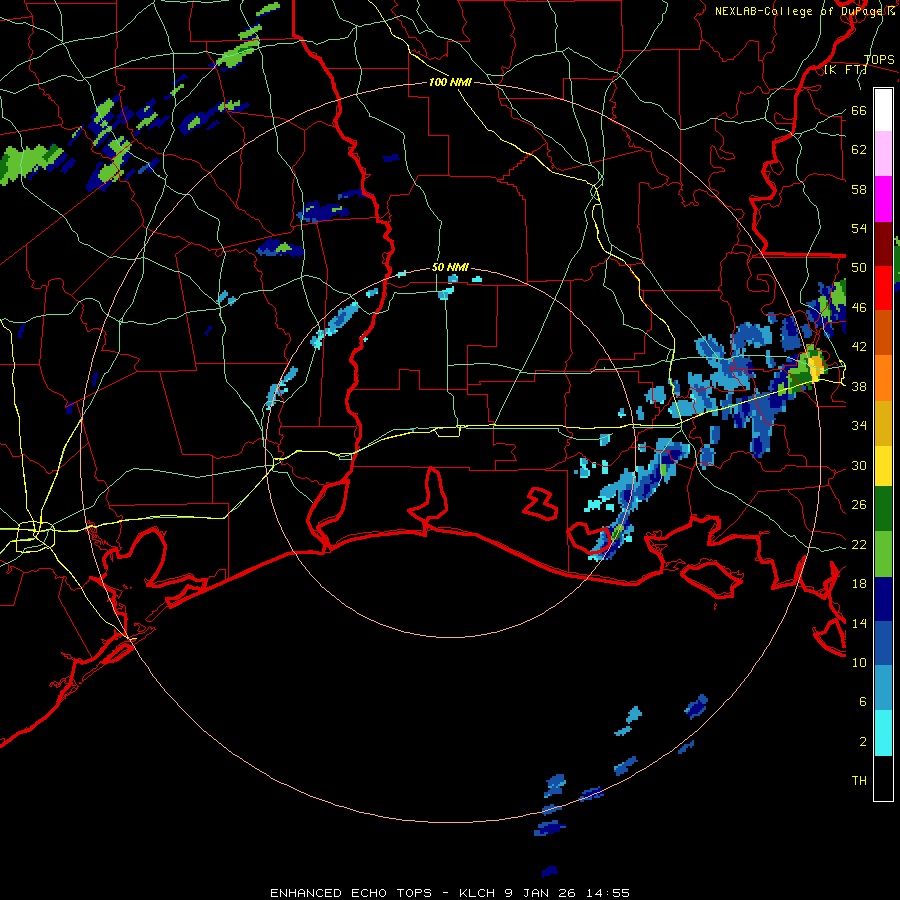Image resolution: width=900 pixels, height=900 pixels.
Task: Click the "38" legend value
Action: tap(859, 387)
